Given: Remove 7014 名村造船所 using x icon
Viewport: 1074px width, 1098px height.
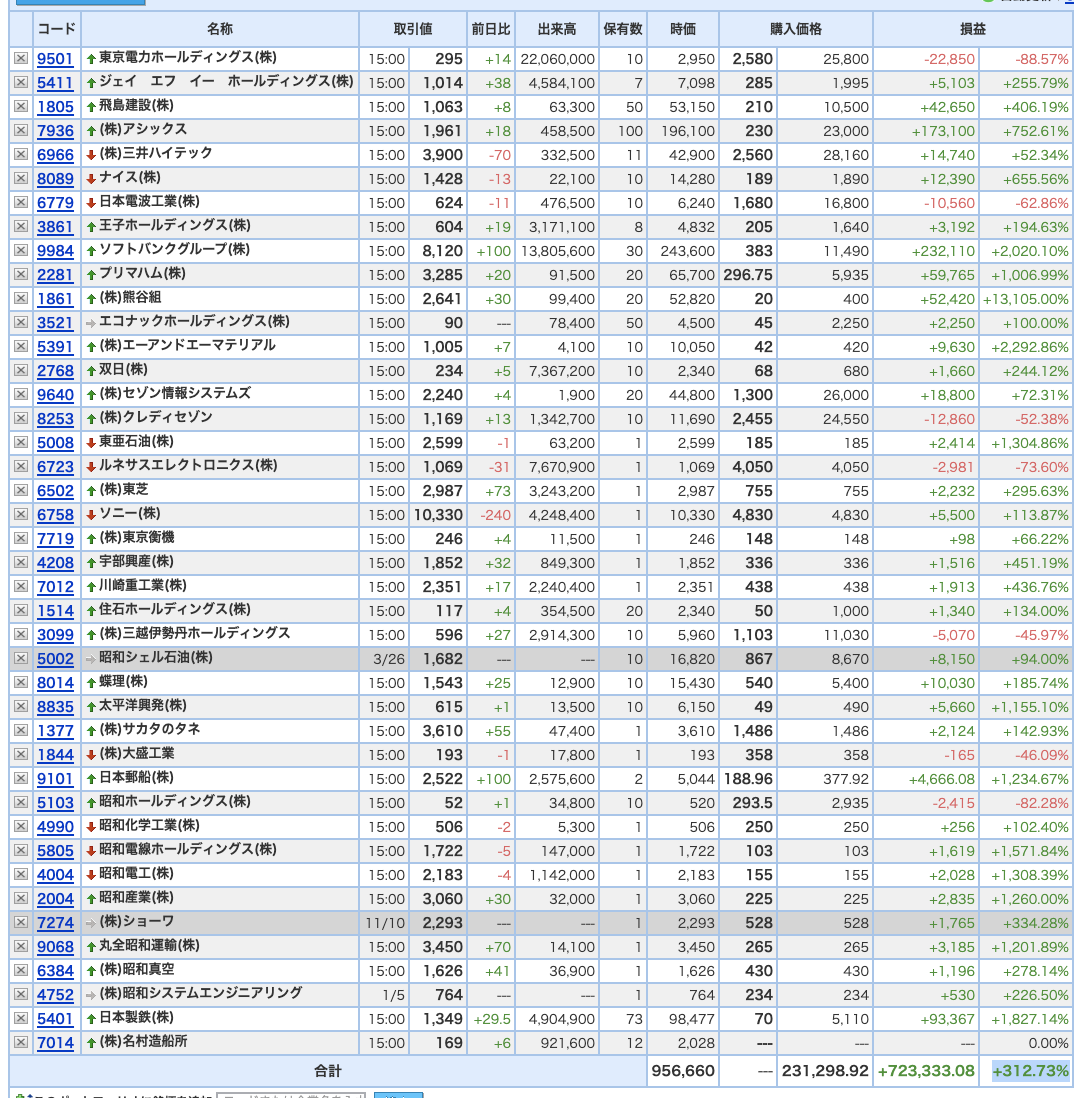Looking at the screenshot, I should (21, 1043).
